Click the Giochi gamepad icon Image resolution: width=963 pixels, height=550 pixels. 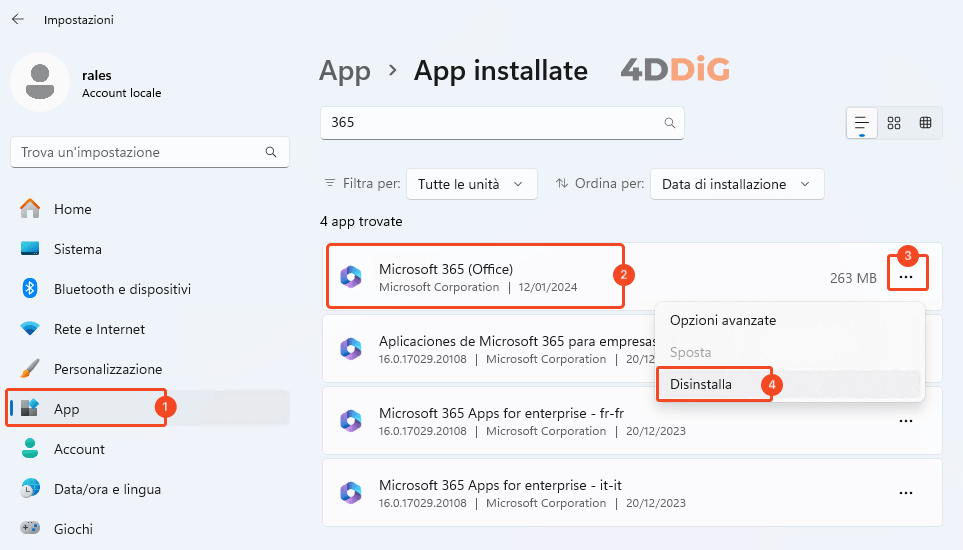30,528
